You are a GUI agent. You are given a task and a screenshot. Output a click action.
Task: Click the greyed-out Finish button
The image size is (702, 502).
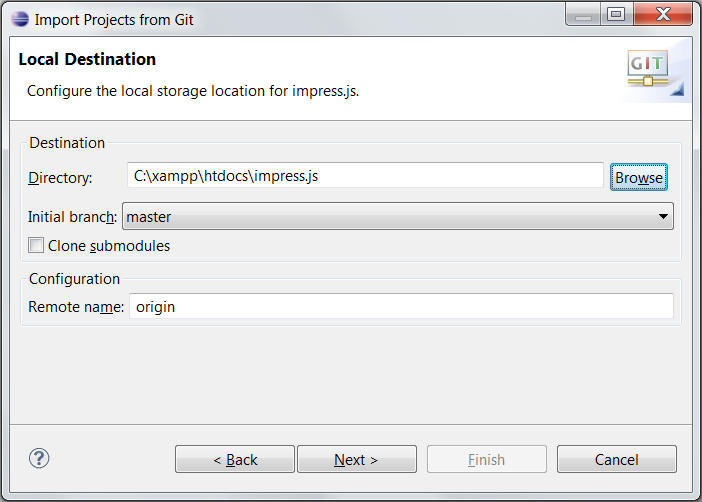[487, 459]
